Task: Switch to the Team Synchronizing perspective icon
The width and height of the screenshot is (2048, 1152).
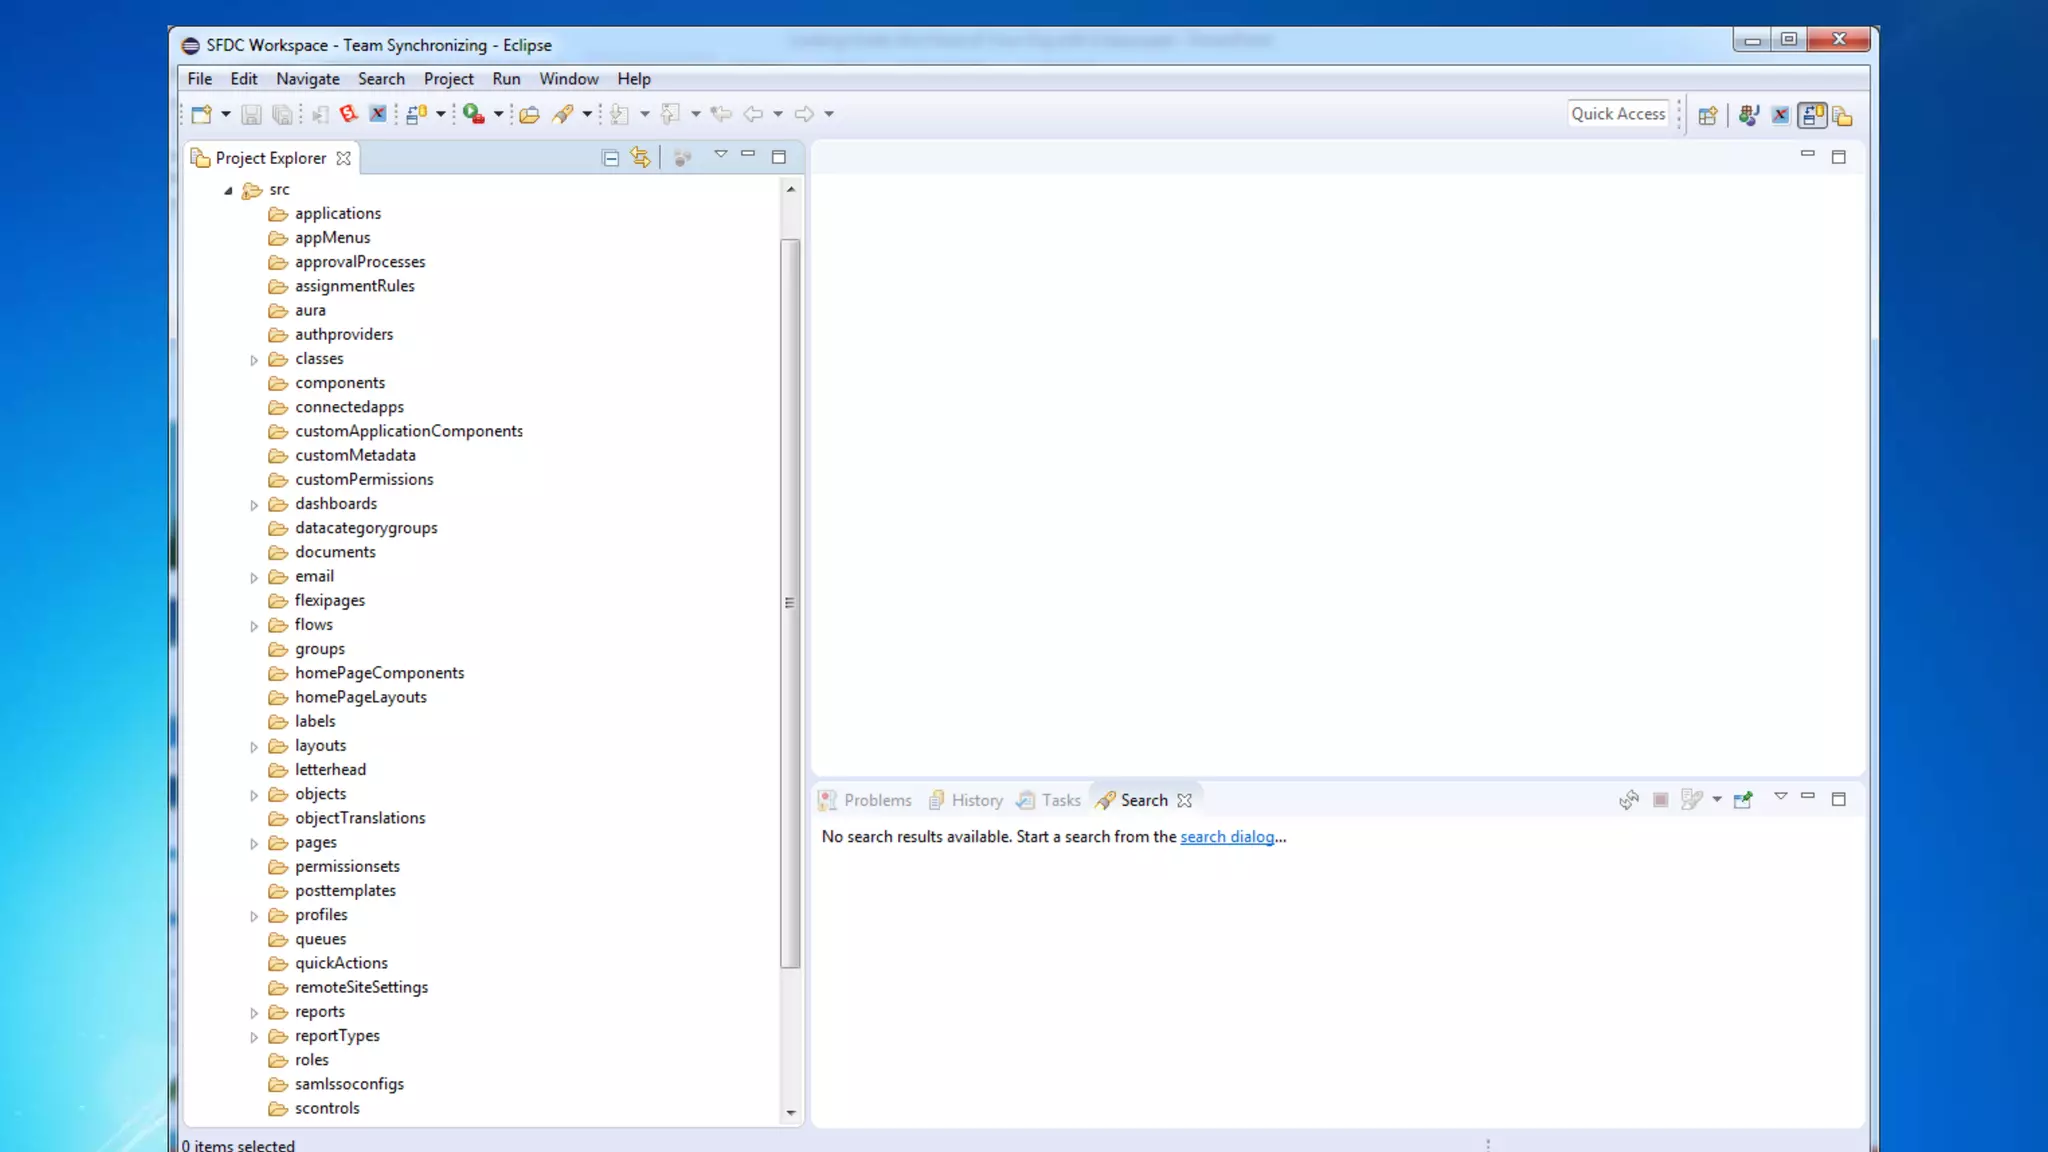Action: point(1812,115)
